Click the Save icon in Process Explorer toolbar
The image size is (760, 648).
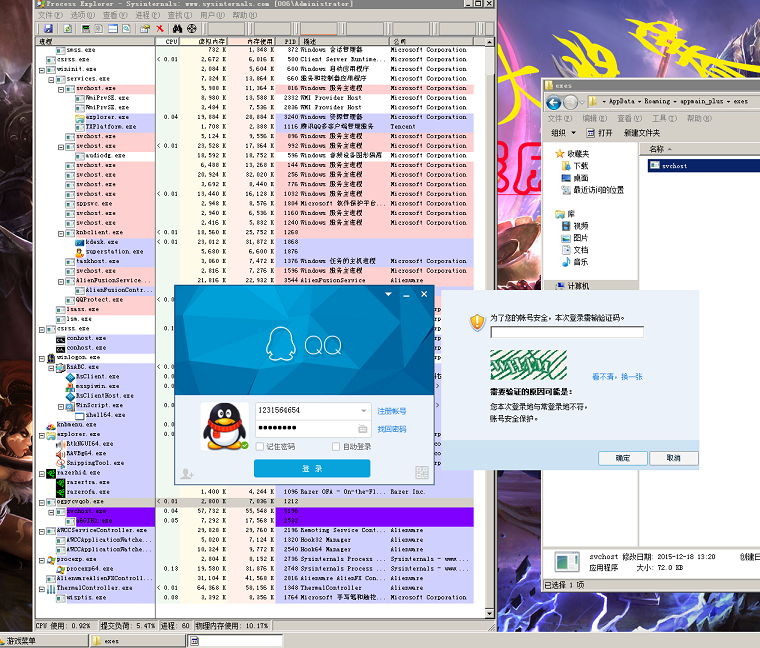pyautogui.click(x=48, y=29)
